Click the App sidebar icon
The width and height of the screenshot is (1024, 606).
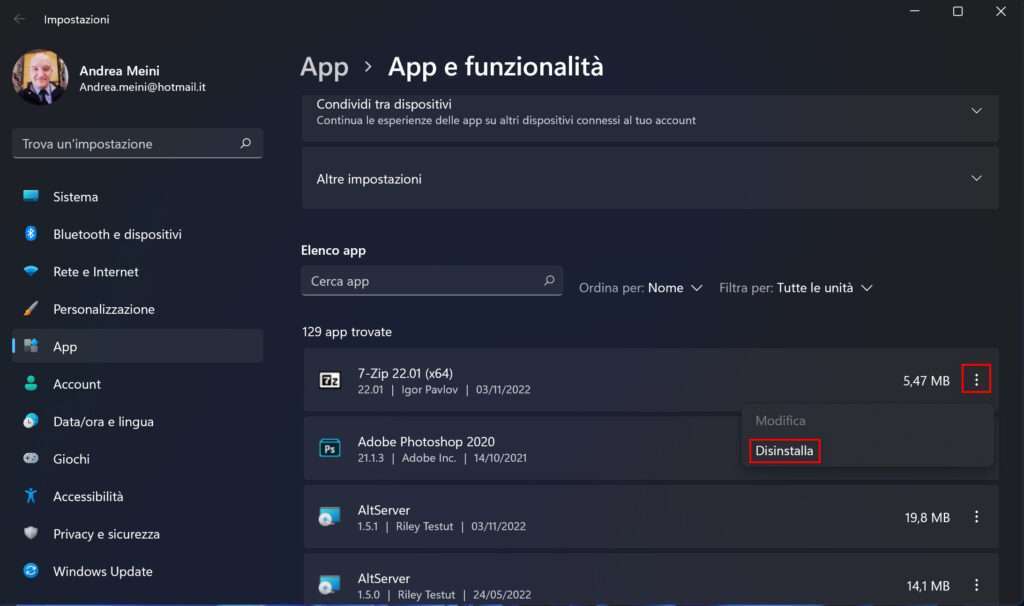(31, 346)
